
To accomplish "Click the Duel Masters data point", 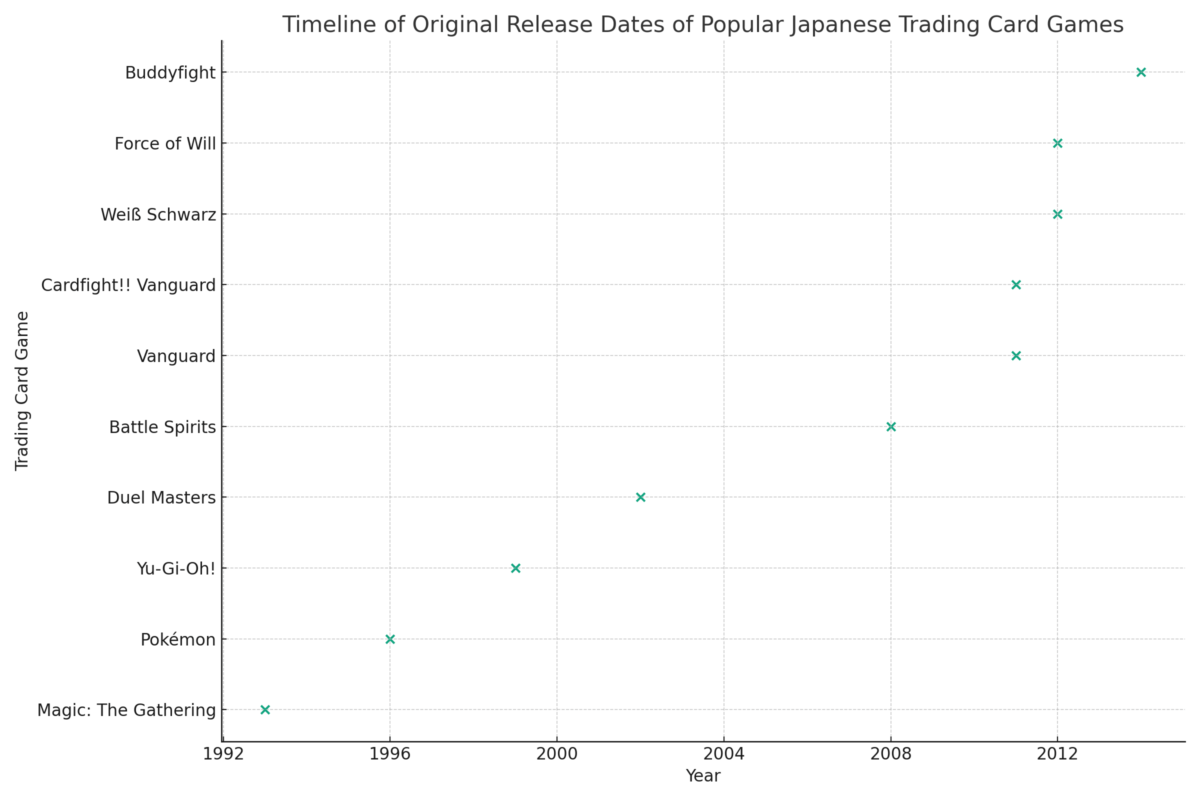I will point(641,497).
